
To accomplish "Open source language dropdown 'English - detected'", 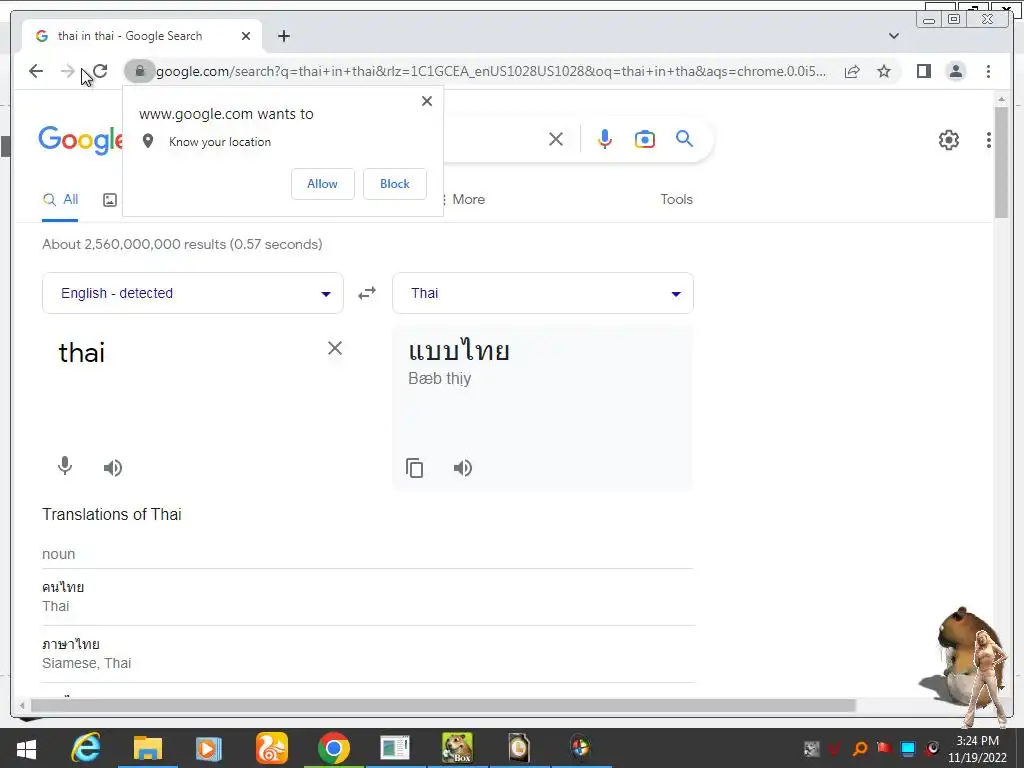I will coord(193,293).
